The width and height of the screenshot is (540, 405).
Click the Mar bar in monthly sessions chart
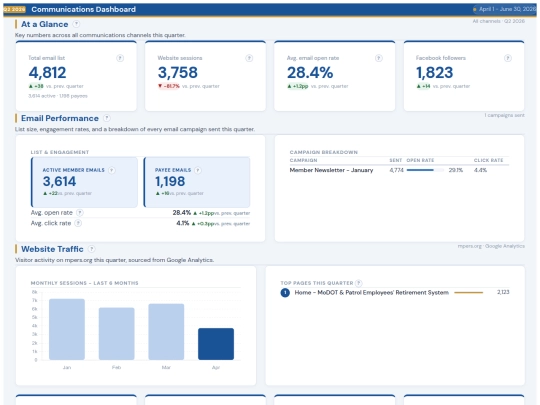tap(166, 332)
